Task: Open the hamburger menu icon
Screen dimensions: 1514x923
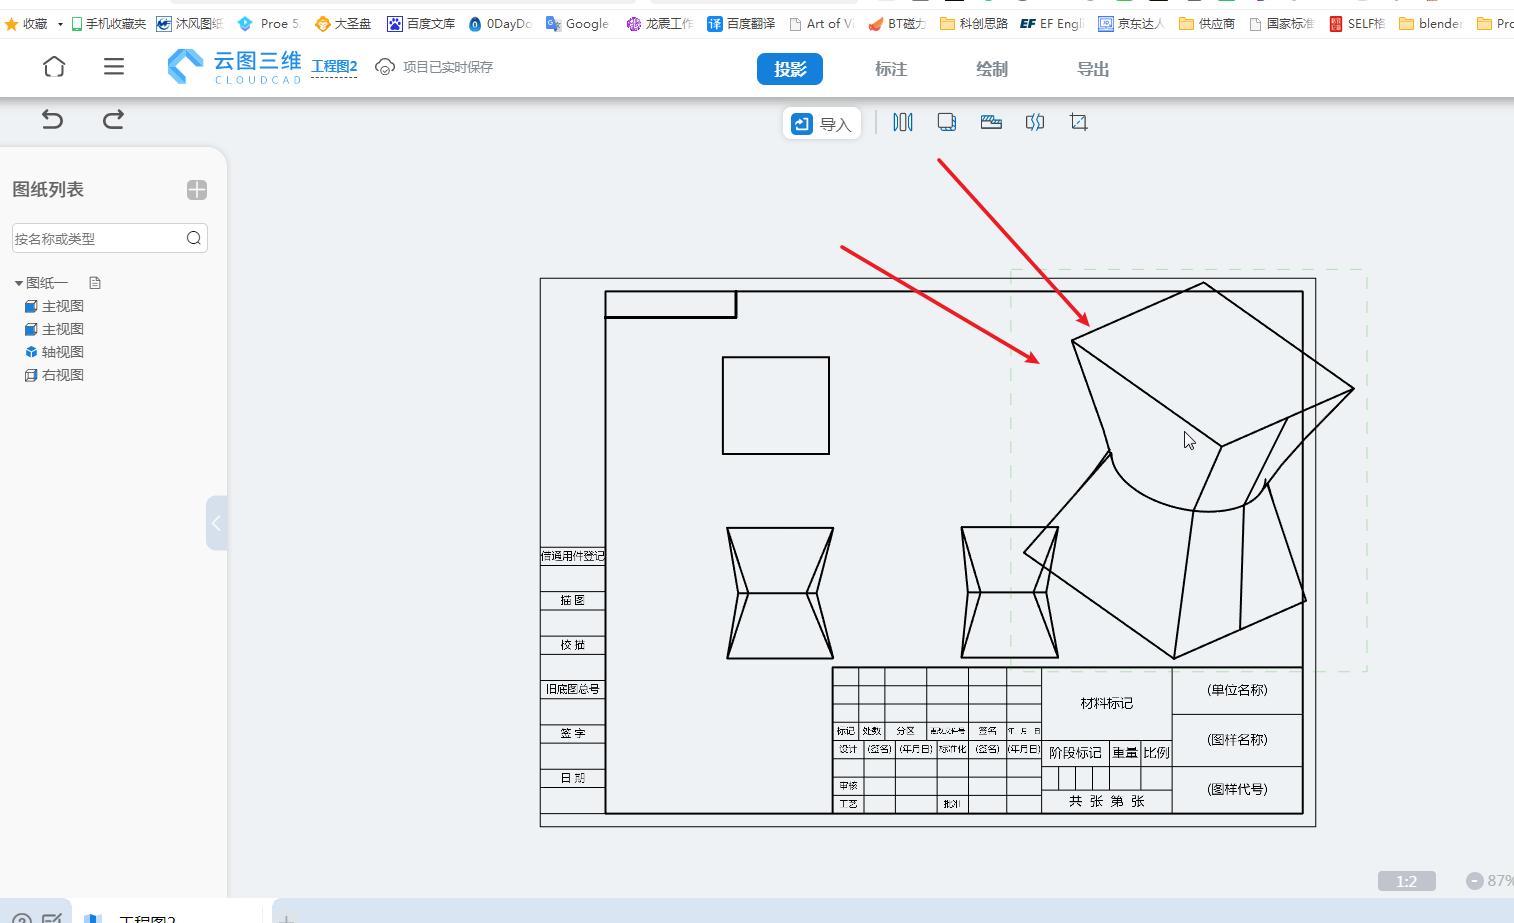Action: (x=114, y=67)
